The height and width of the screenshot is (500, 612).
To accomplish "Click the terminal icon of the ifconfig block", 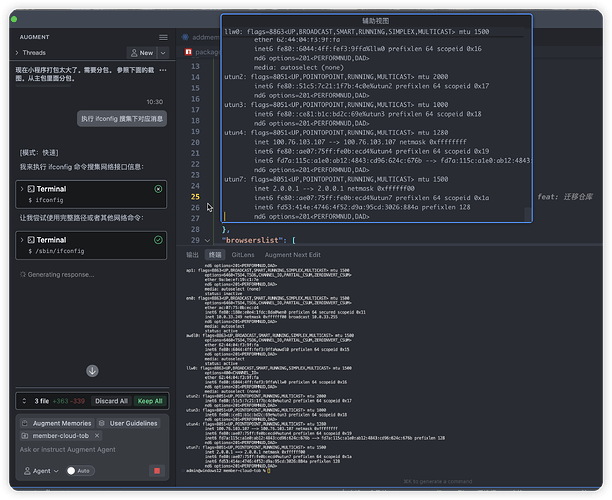I will tap(31, 189).
